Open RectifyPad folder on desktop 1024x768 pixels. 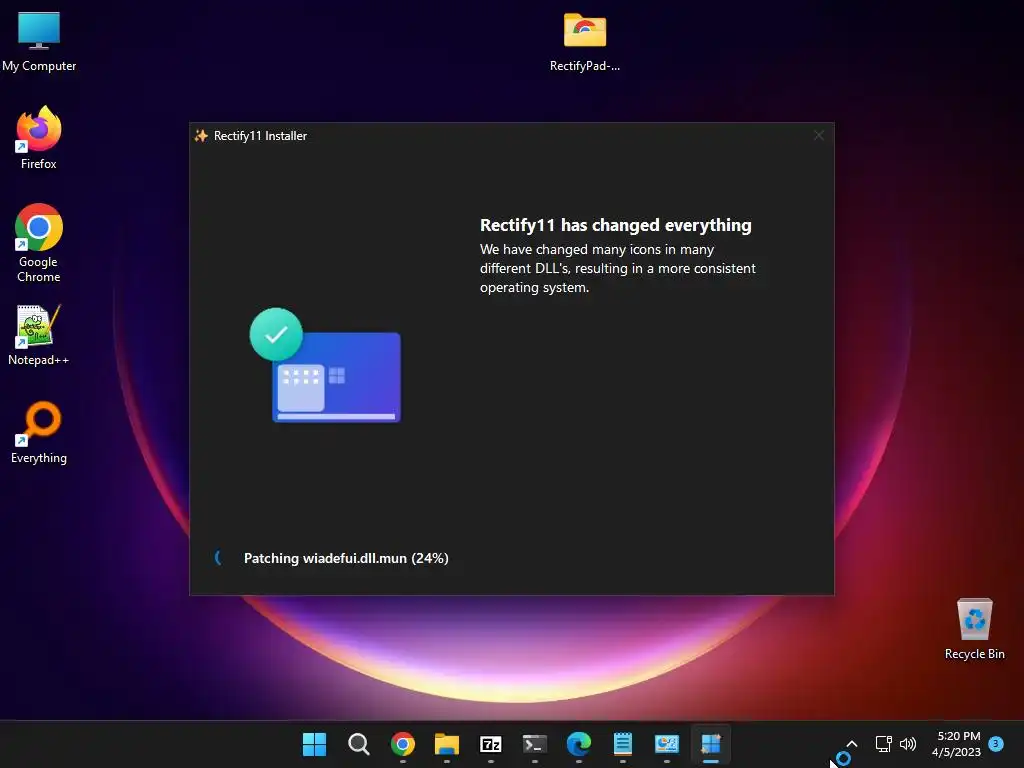tap(584, 42)
